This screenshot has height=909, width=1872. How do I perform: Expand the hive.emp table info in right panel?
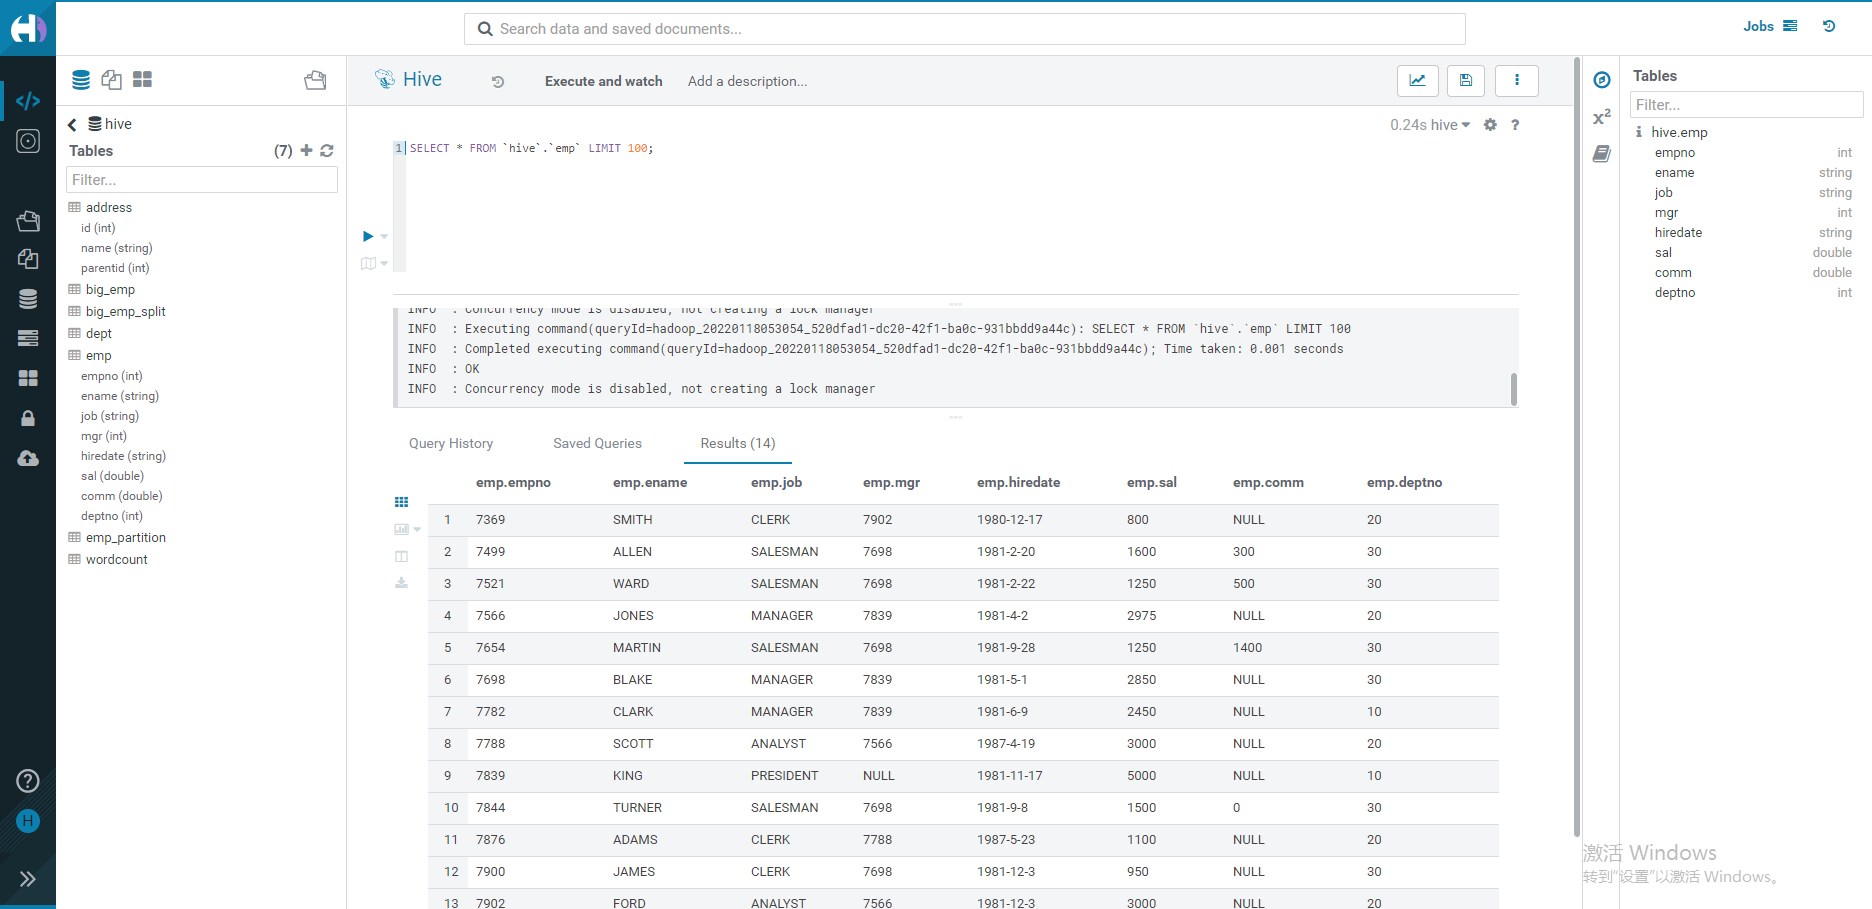click(1638, 132)
